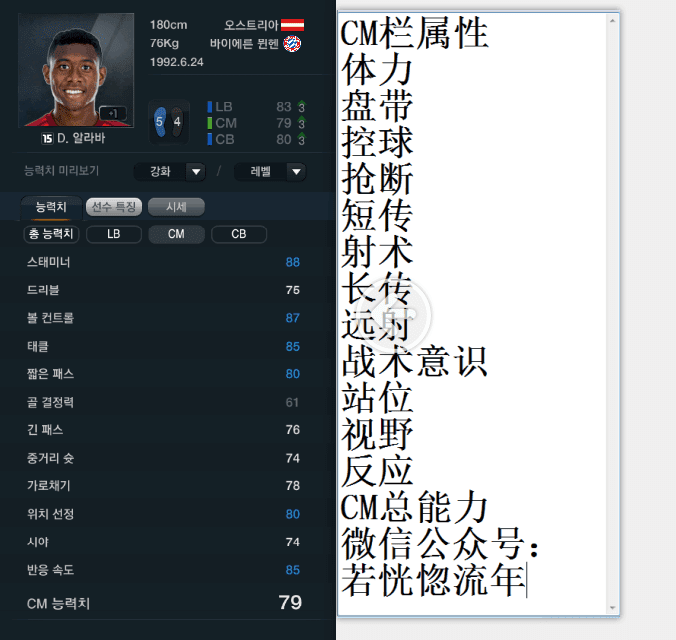Select the CM position filter pill
Screen dimensions: 676x640
(176, 234)
